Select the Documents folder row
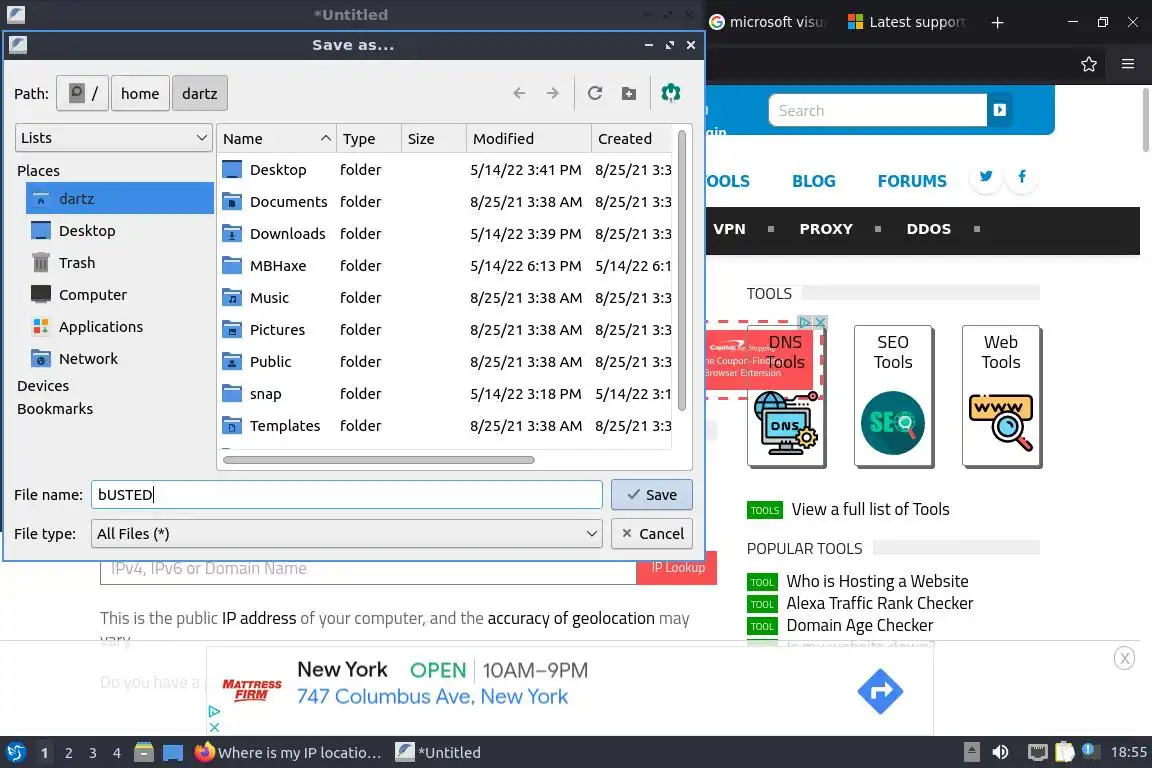The width and height of the screenshot is (1152, 768). click(446, 201)
